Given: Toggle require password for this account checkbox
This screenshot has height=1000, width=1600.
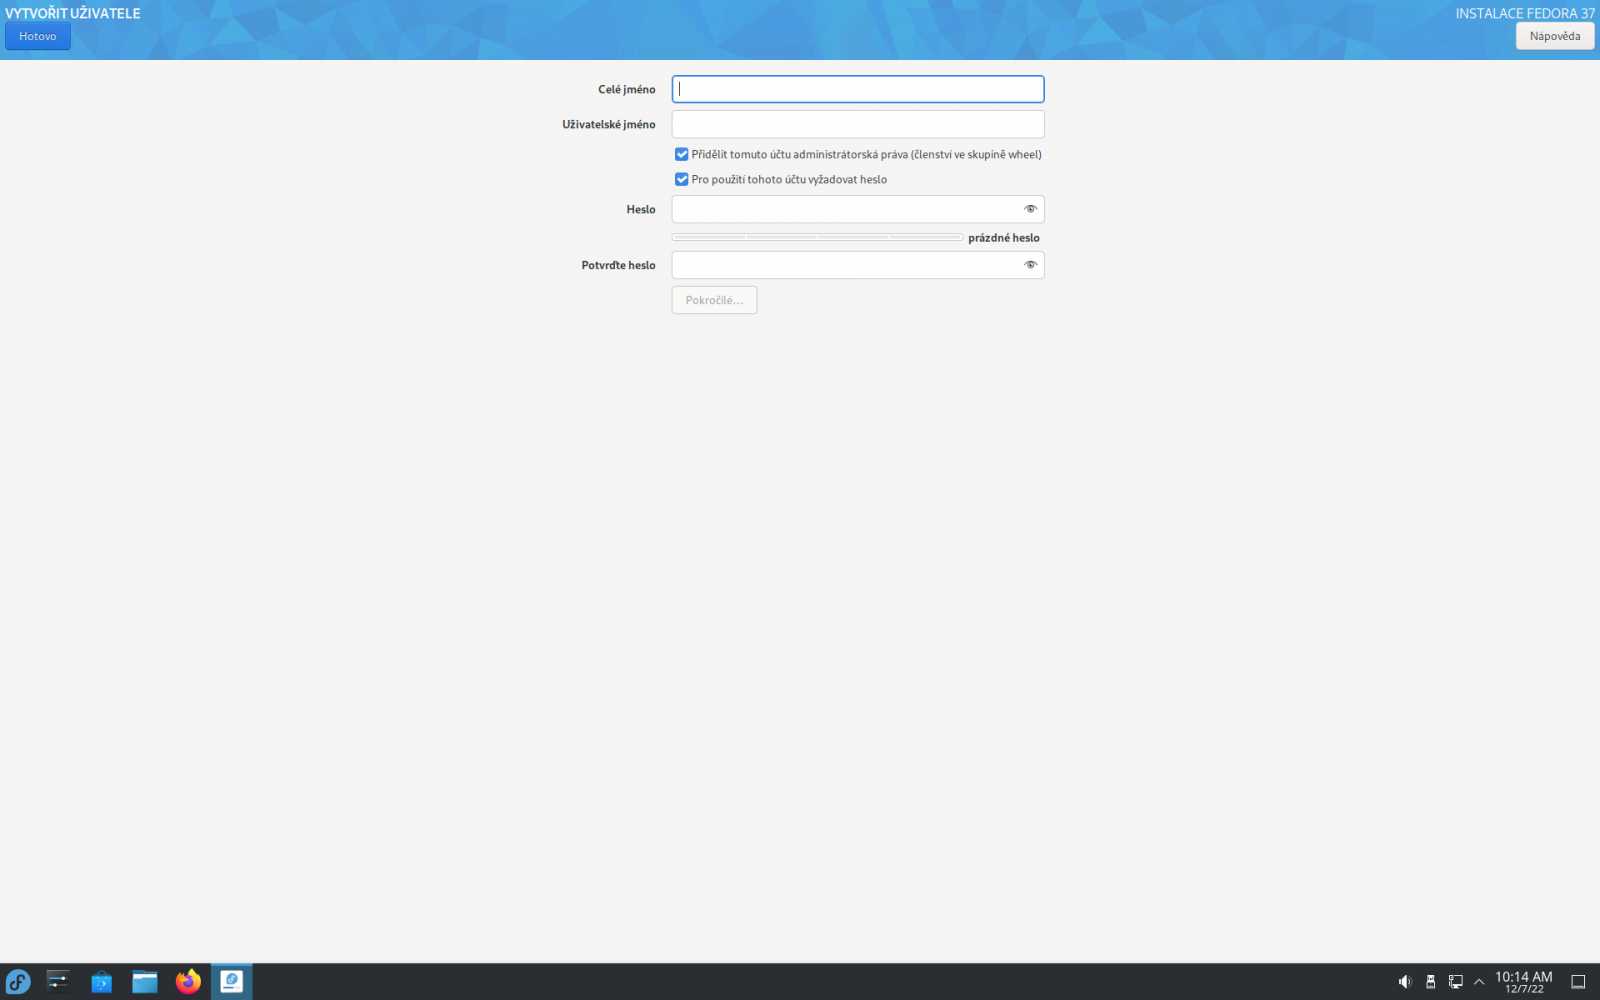Looking at the screenshot, I should pos(681,179).
